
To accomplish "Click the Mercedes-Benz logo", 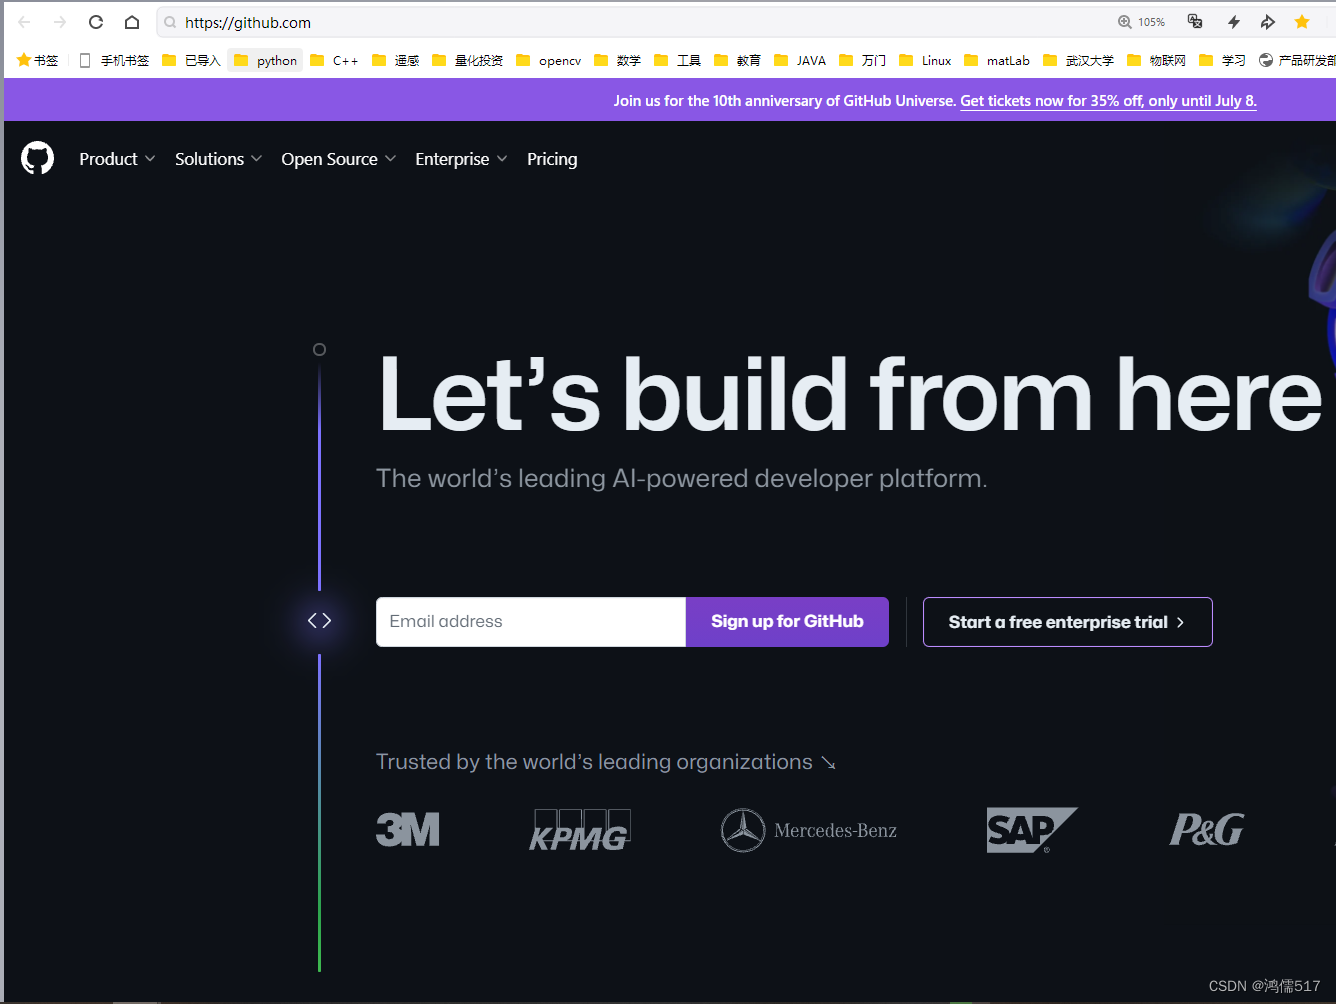I will tap(809, 830).
